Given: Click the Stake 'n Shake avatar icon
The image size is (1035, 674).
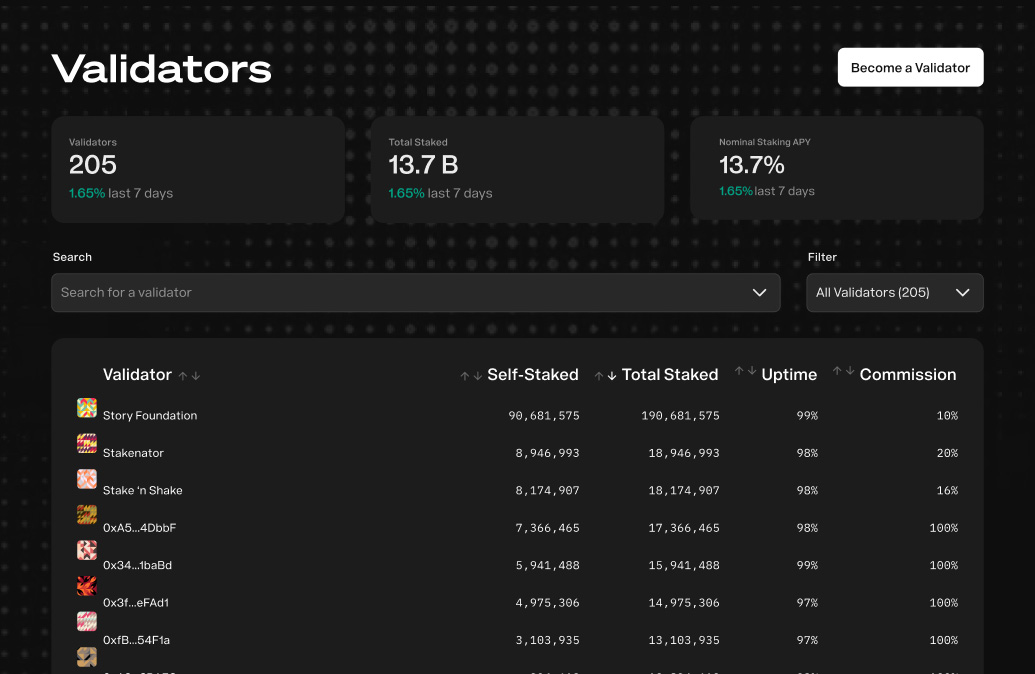Looking at the screenshot, I should tap(87, 479).
